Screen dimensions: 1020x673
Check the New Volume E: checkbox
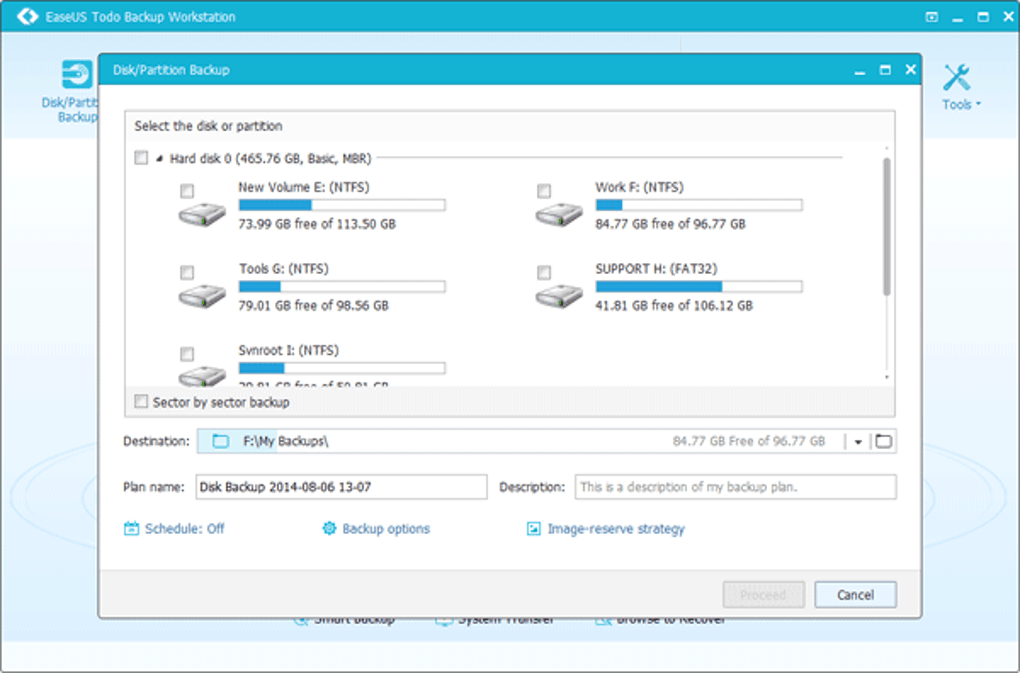tap(187, 191)
